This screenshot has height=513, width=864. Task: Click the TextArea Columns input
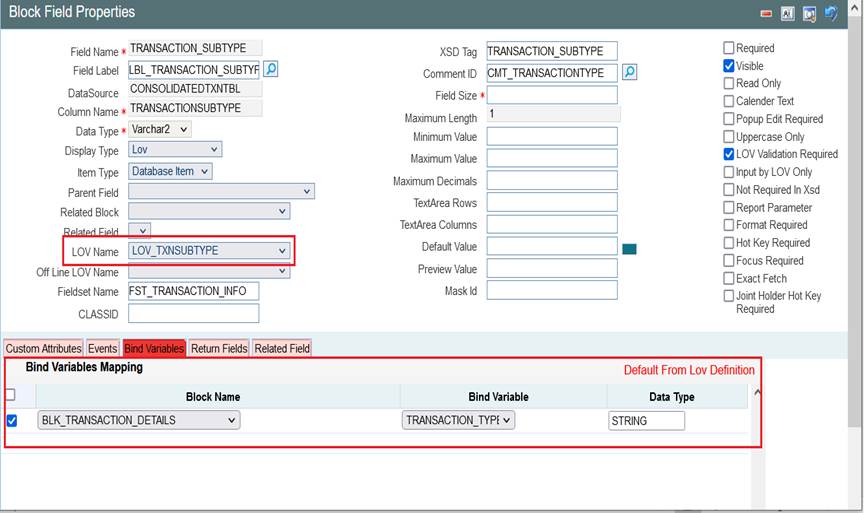tap(552, 224)
